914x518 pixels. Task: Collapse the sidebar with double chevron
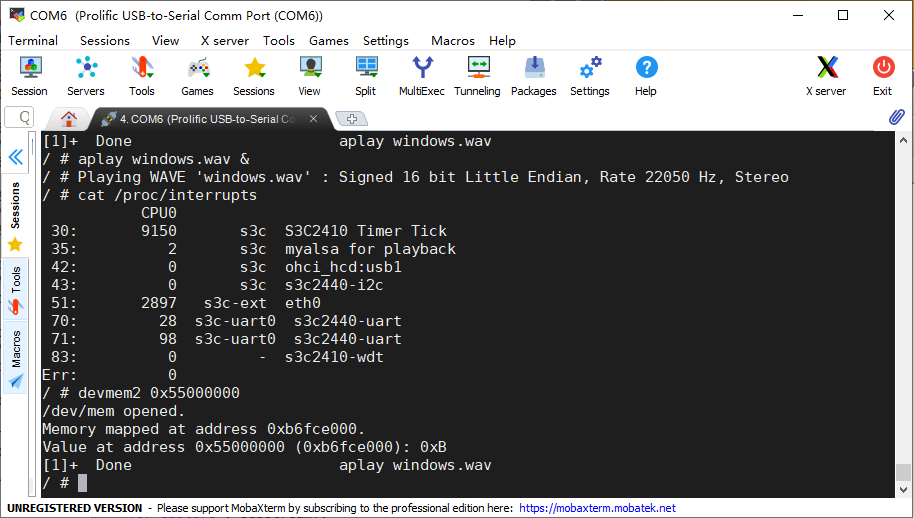click(16, 157)
